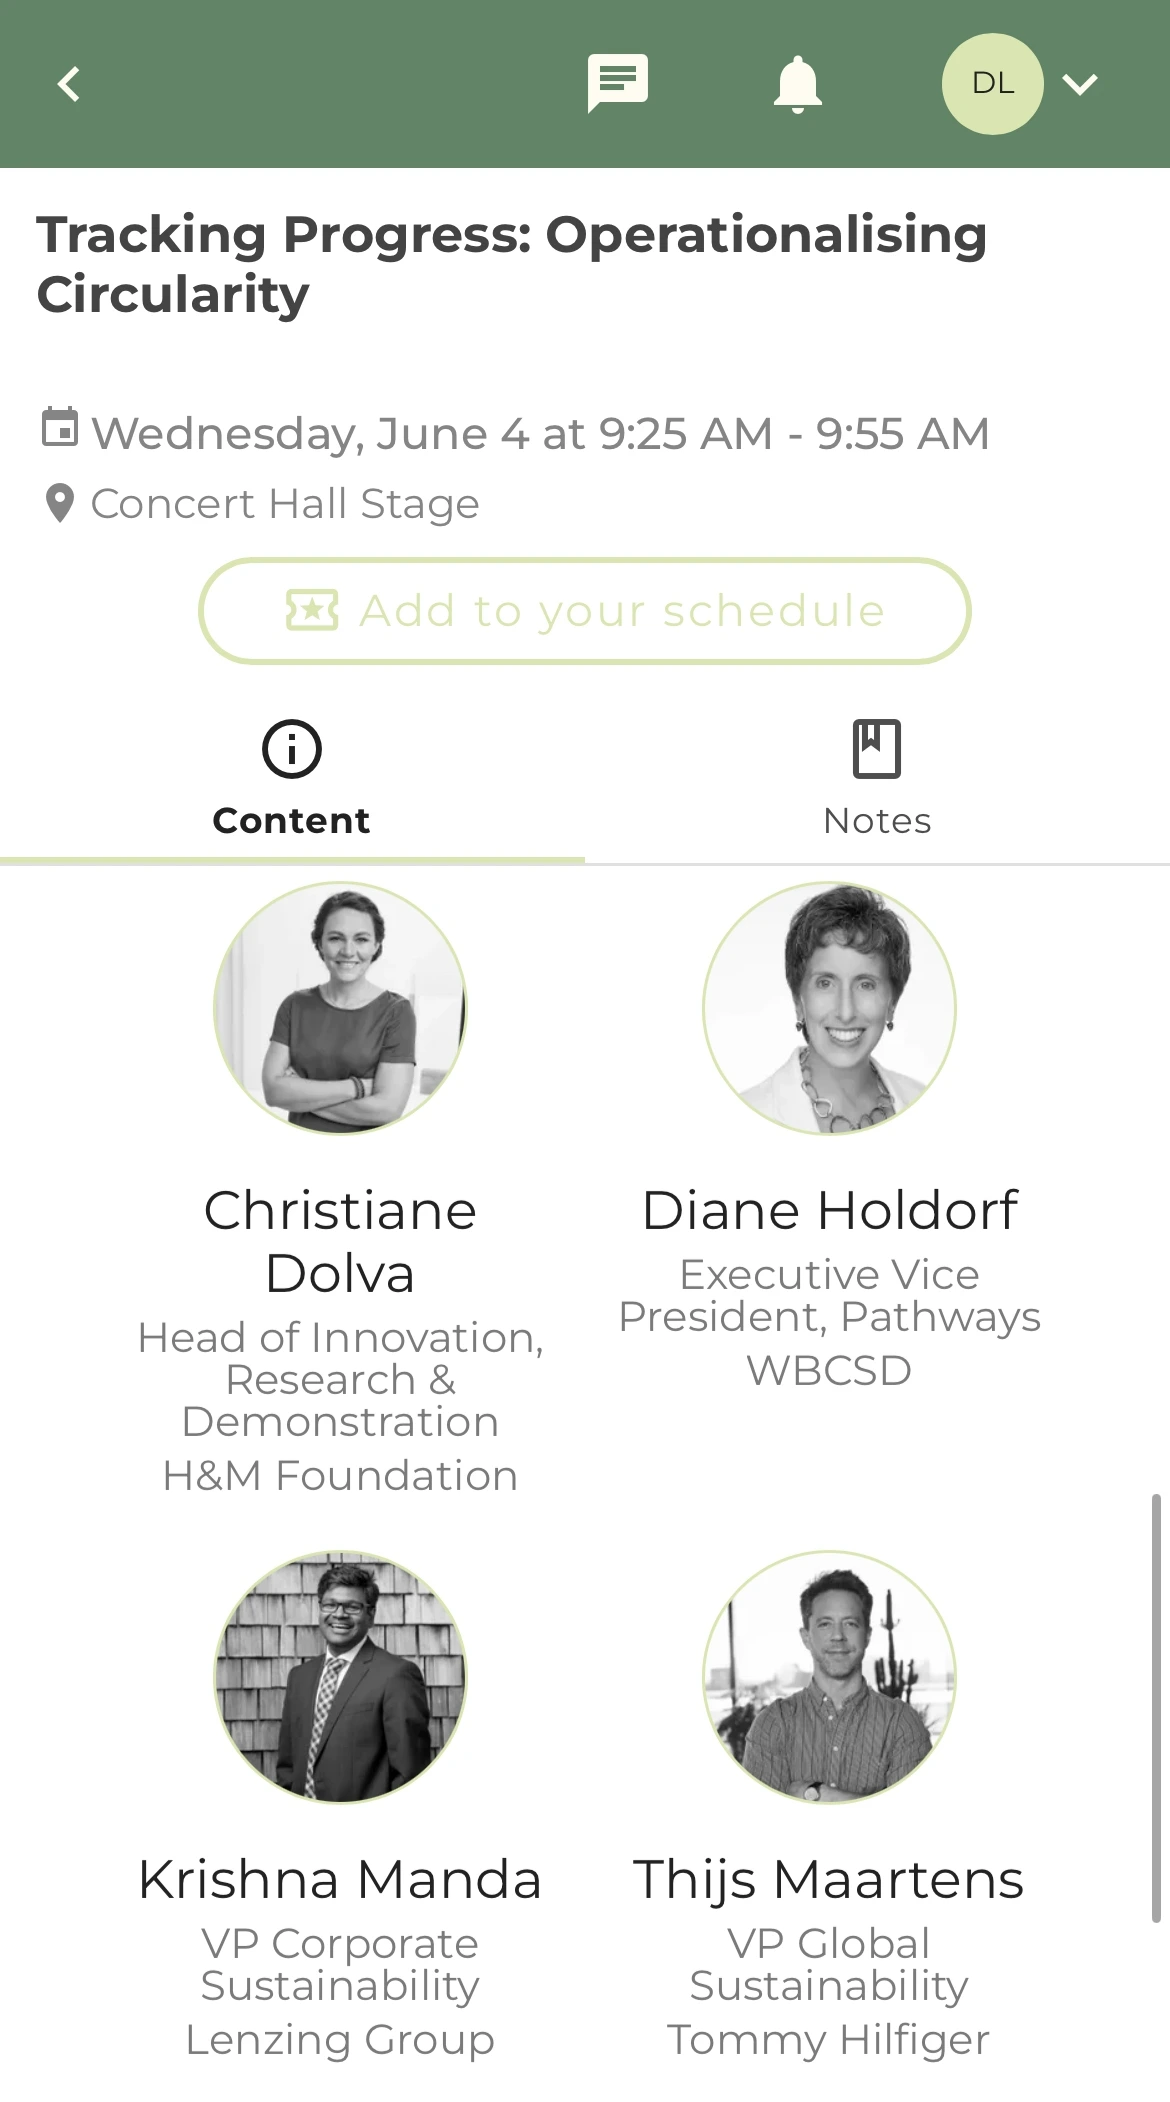The width and height of the screenshot is (1170, 2102).
Task: Open the notifications bell
Action: click(x=798, y=85)
